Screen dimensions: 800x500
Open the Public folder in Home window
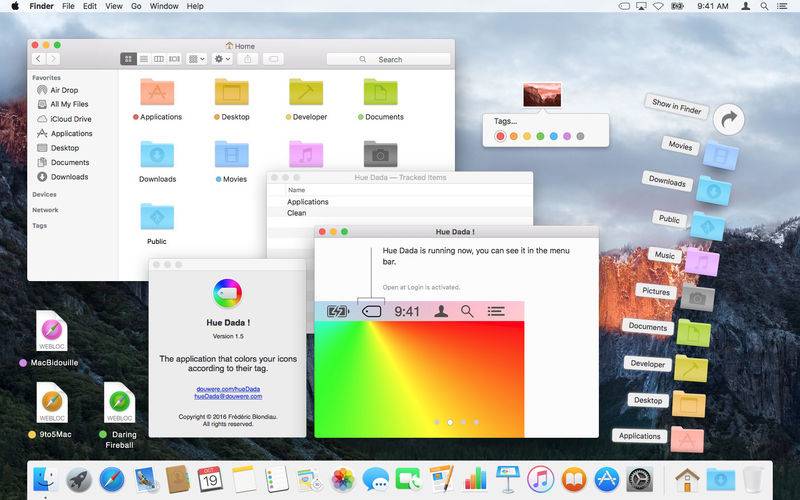pyautogui.click(x=157, y=216)
